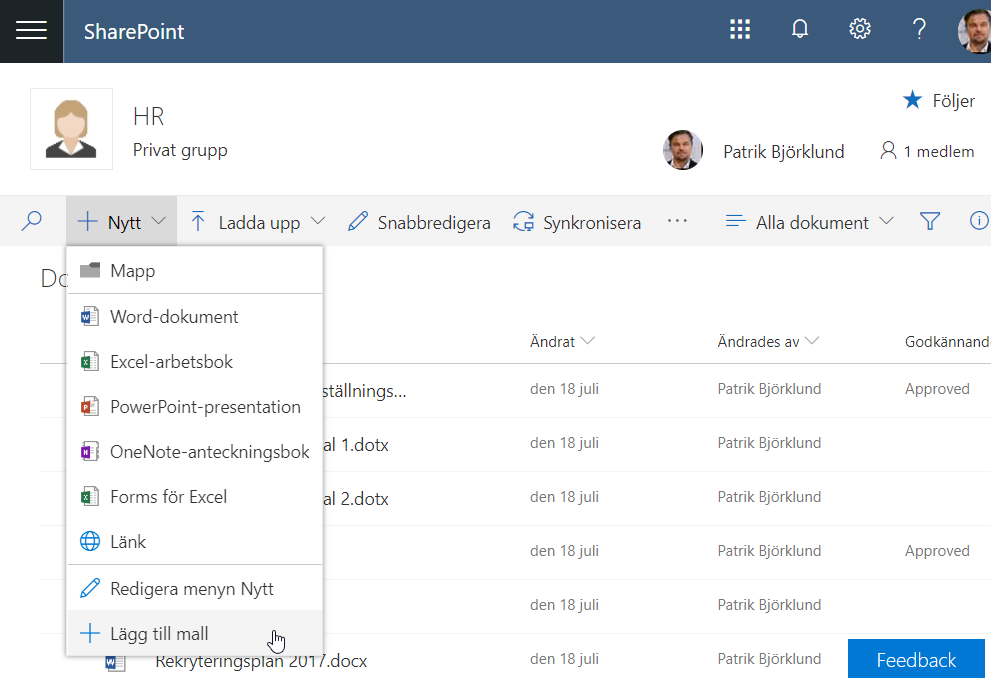Open the filter funnel pane
This screenshot has height=678, width=991.
[930, 222]
